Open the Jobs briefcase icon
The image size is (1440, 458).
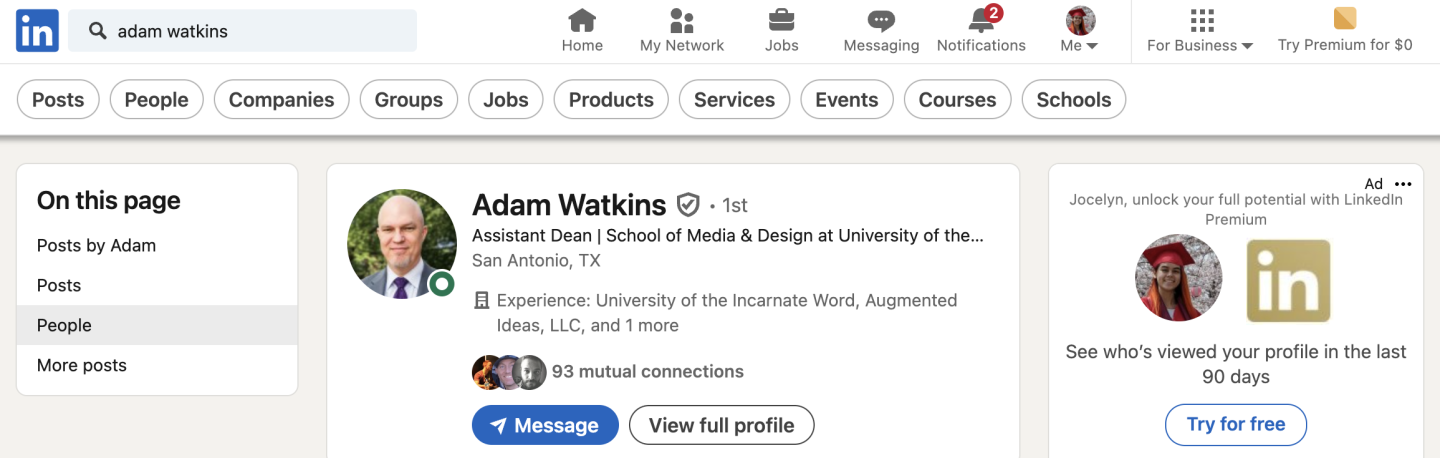click(781, 20)
